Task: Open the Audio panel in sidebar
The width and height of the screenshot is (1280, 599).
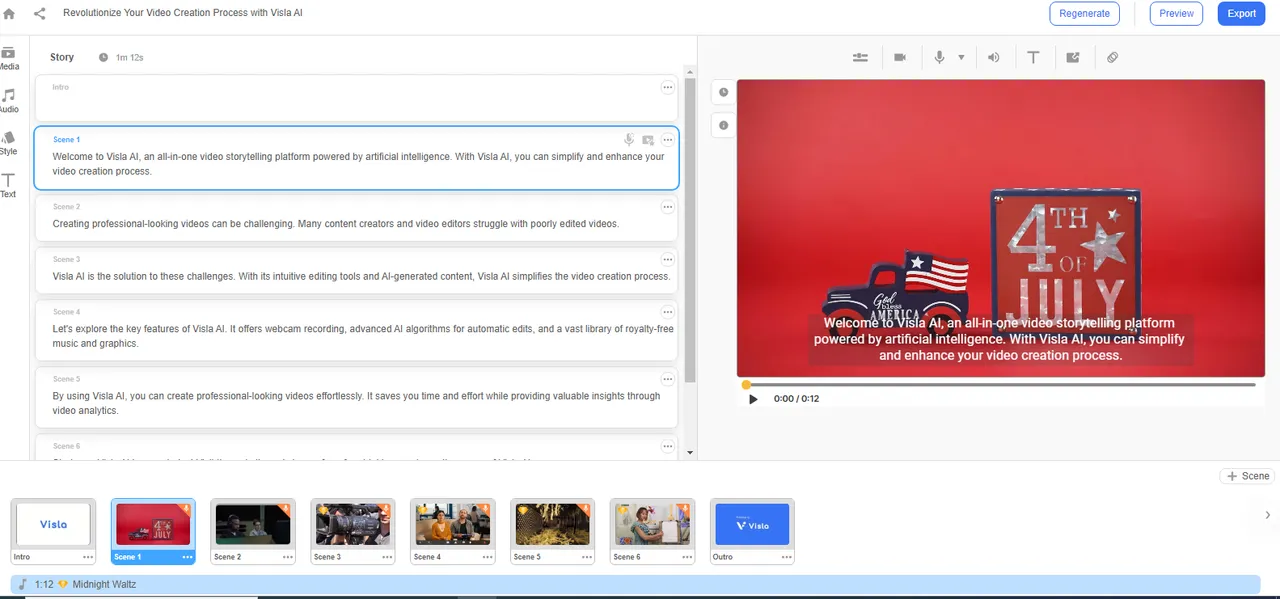Action: tap(8, 101)
